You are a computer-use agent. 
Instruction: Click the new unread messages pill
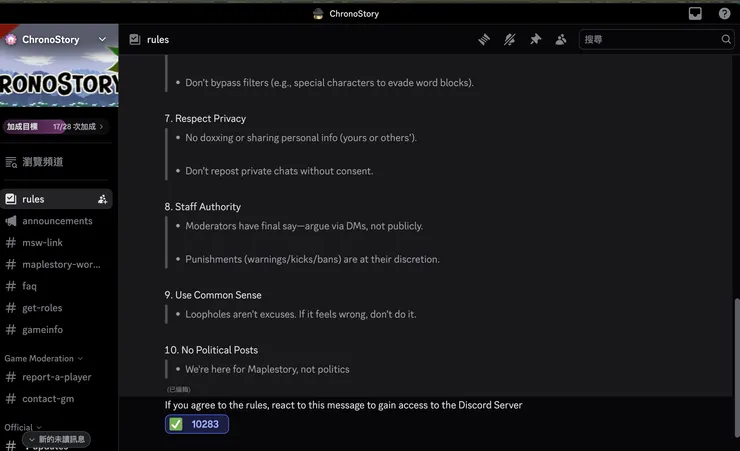(x=56, y=439)
